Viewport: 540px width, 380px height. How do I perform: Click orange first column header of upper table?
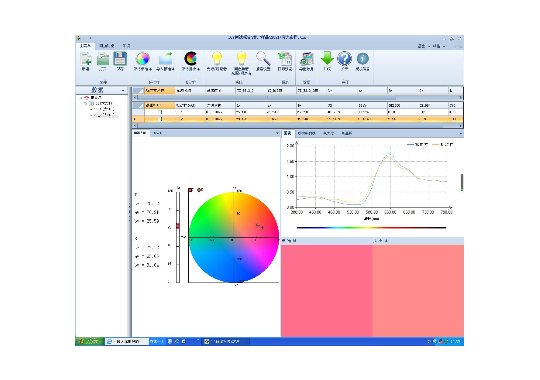159,91
